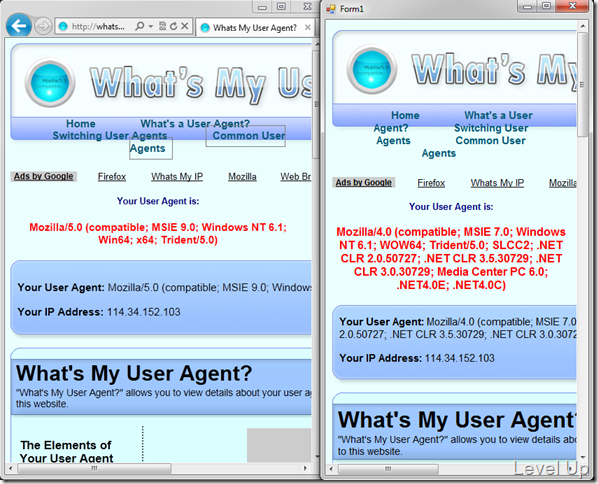The width and height of the screenshot is (598, 484).
Task: Click IP address 114.34.152.103 in Form1 window
Action: pyautogui.click(x=460, y=358)
